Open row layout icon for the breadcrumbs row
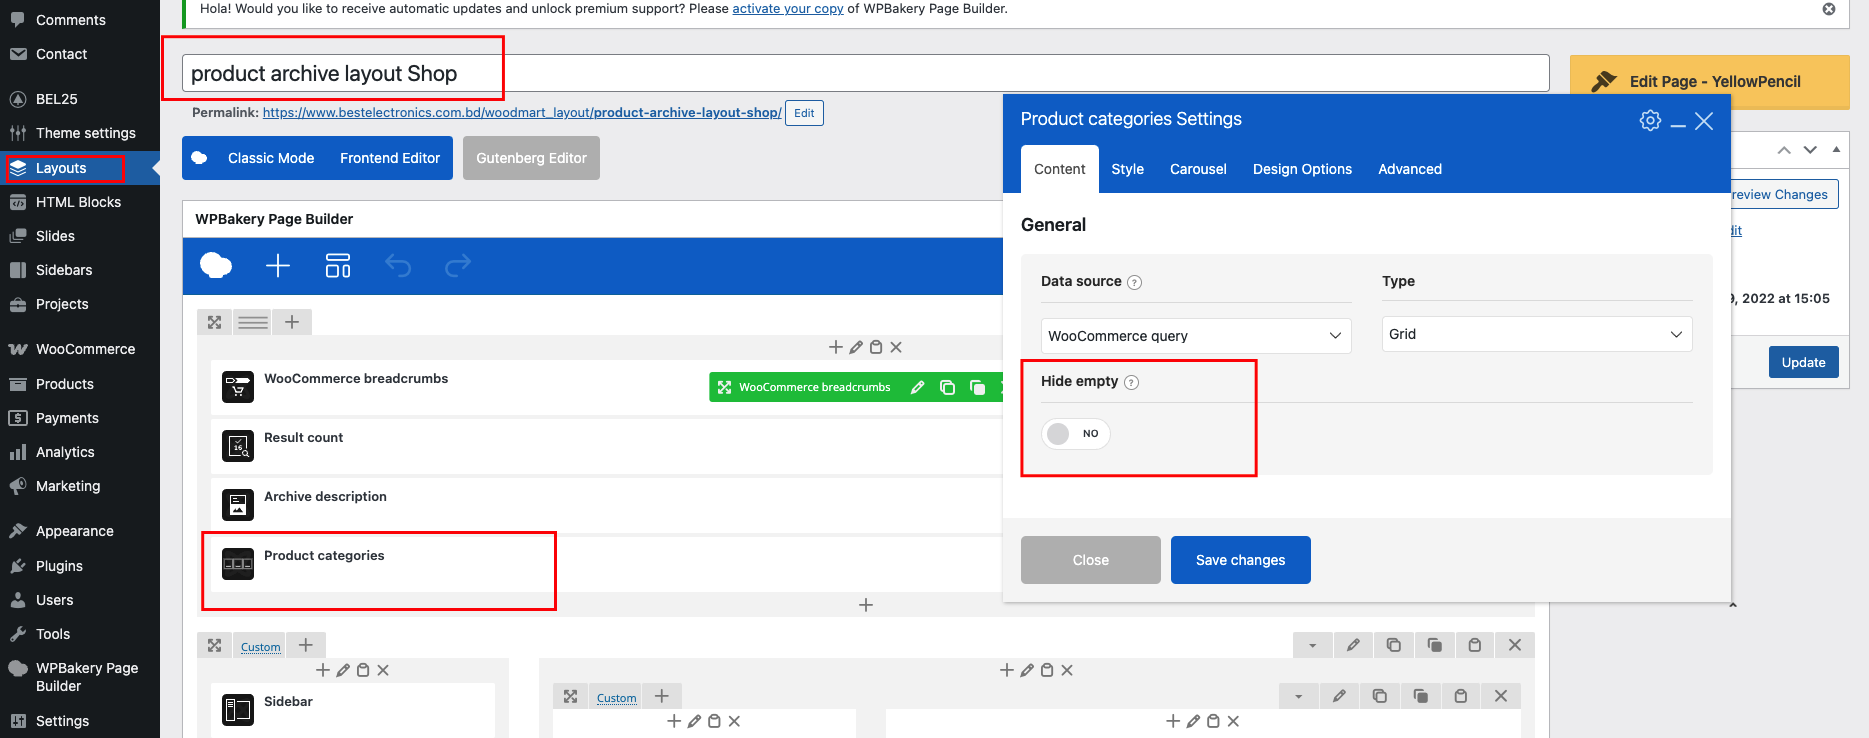Screen dimensions: 1869x738 253,322
